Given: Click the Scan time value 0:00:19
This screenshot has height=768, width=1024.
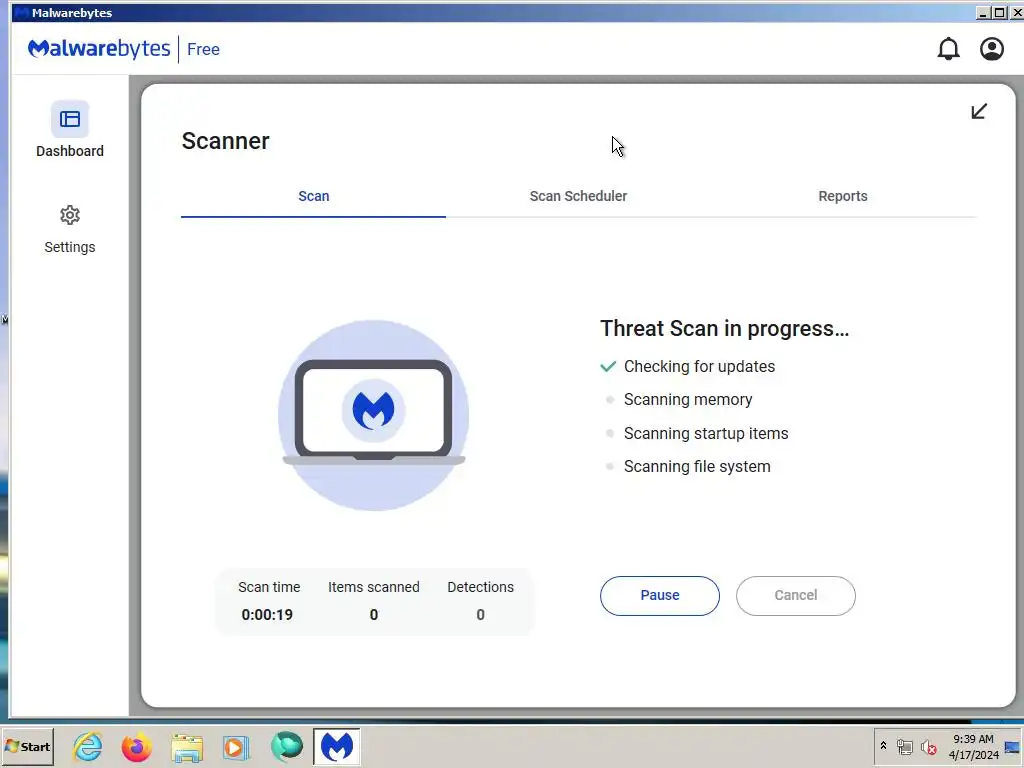Looking at the screenshot, I should click(267, 615).
